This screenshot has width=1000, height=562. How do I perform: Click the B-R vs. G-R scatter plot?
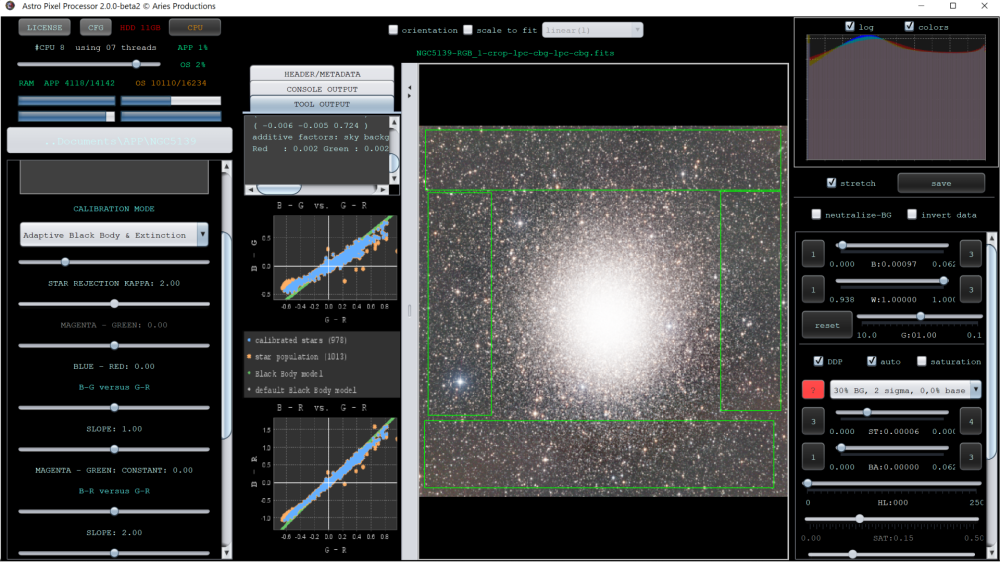click(x=335, y=474)
